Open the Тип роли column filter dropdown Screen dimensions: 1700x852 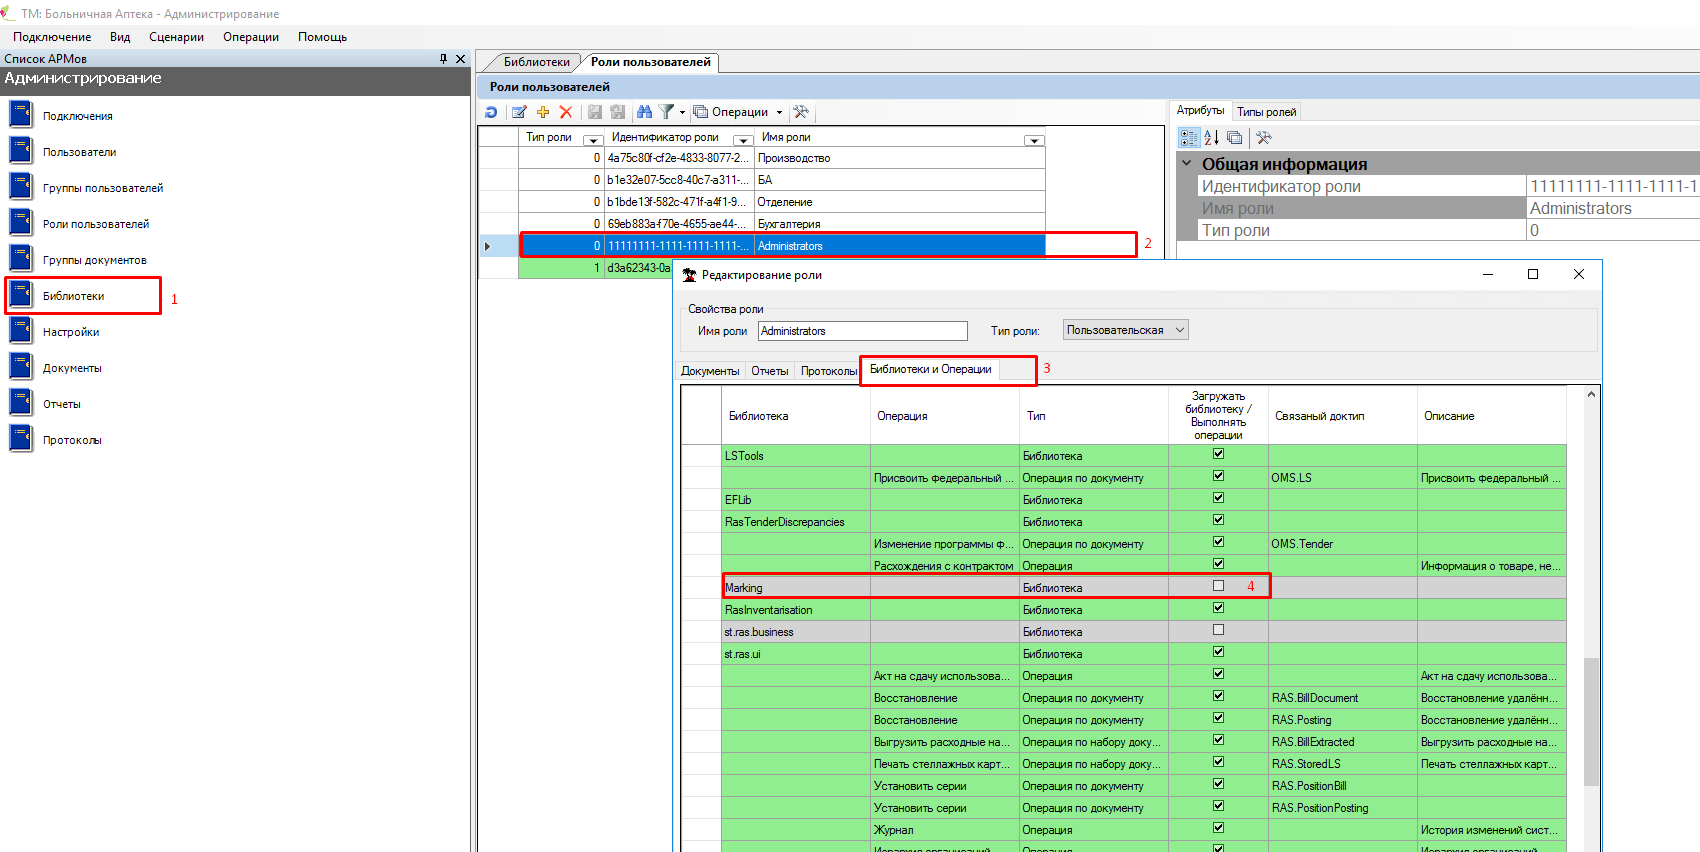593,140
